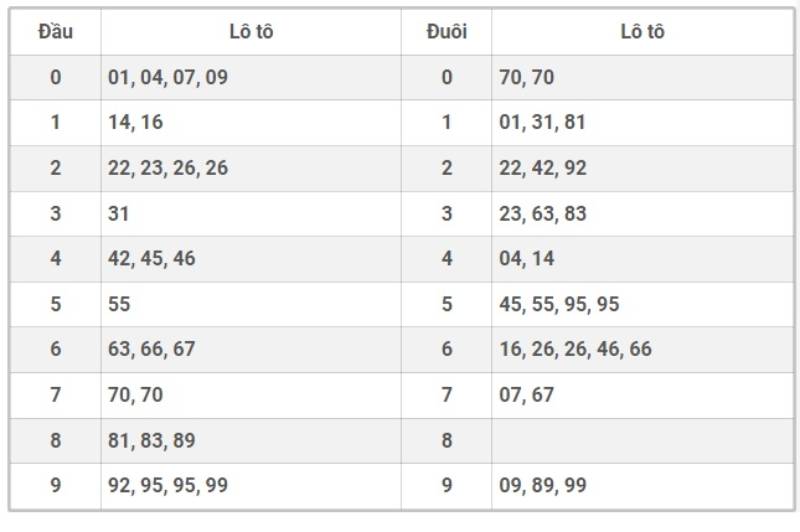Select the 23, 63, 83 cell

point(542,213)
